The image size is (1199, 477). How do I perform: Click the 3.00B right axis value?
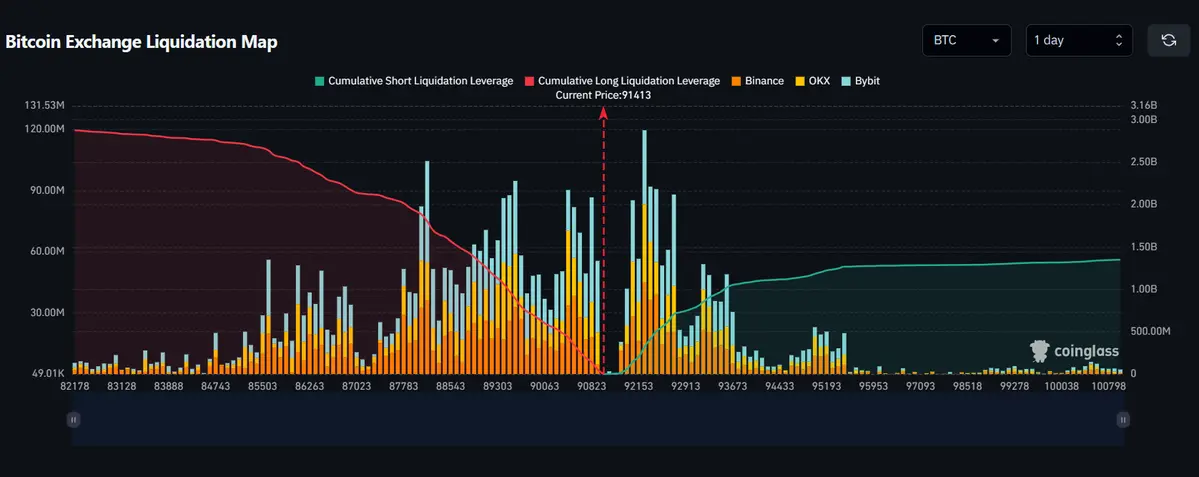(x=1144, y=119)
